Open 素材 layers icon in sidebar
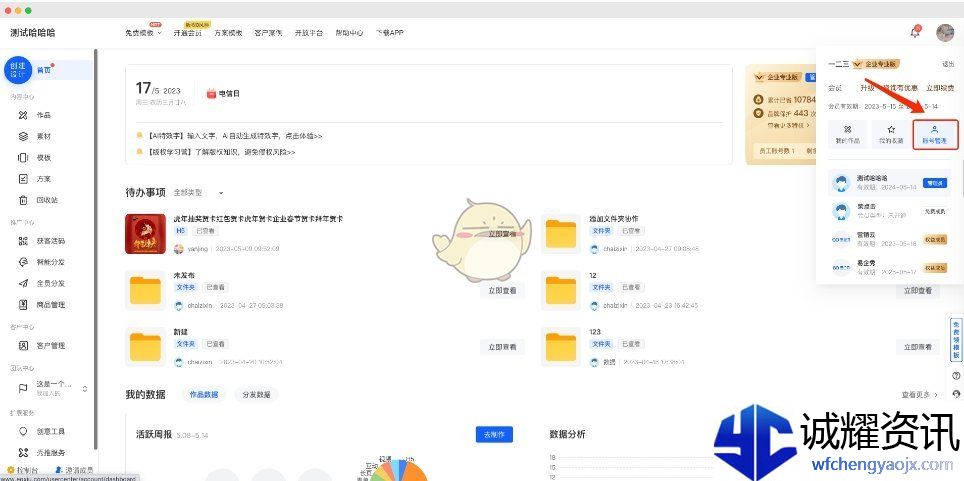964x481 pixels. point(23,137)
